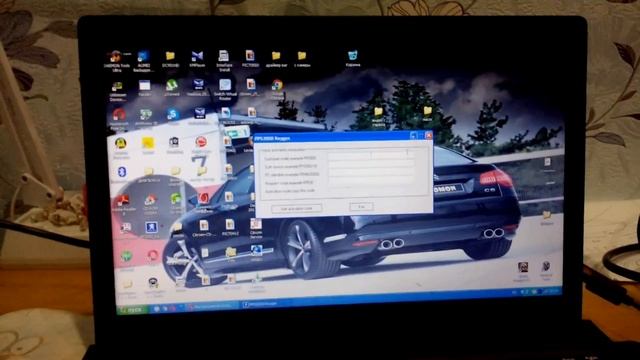
Task: Open the Interface Install desktop icon
Action: [x=224, y=56]
